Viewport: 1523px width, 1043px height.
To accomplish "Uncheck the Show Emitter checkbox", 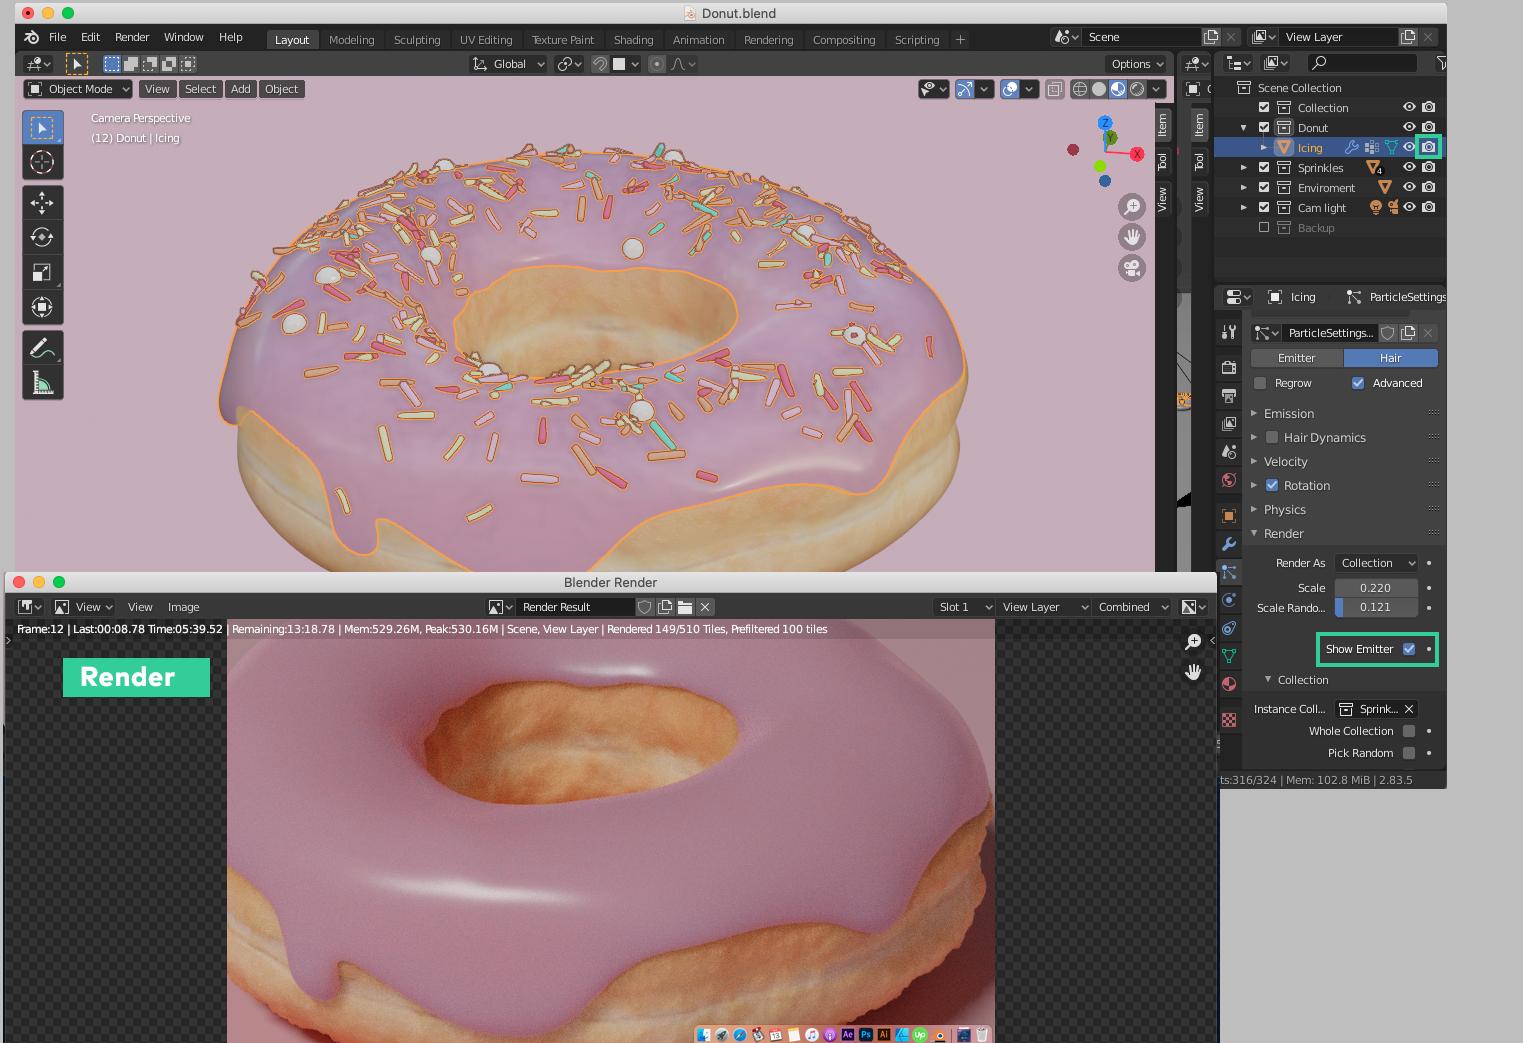I will click(1409, 649).
